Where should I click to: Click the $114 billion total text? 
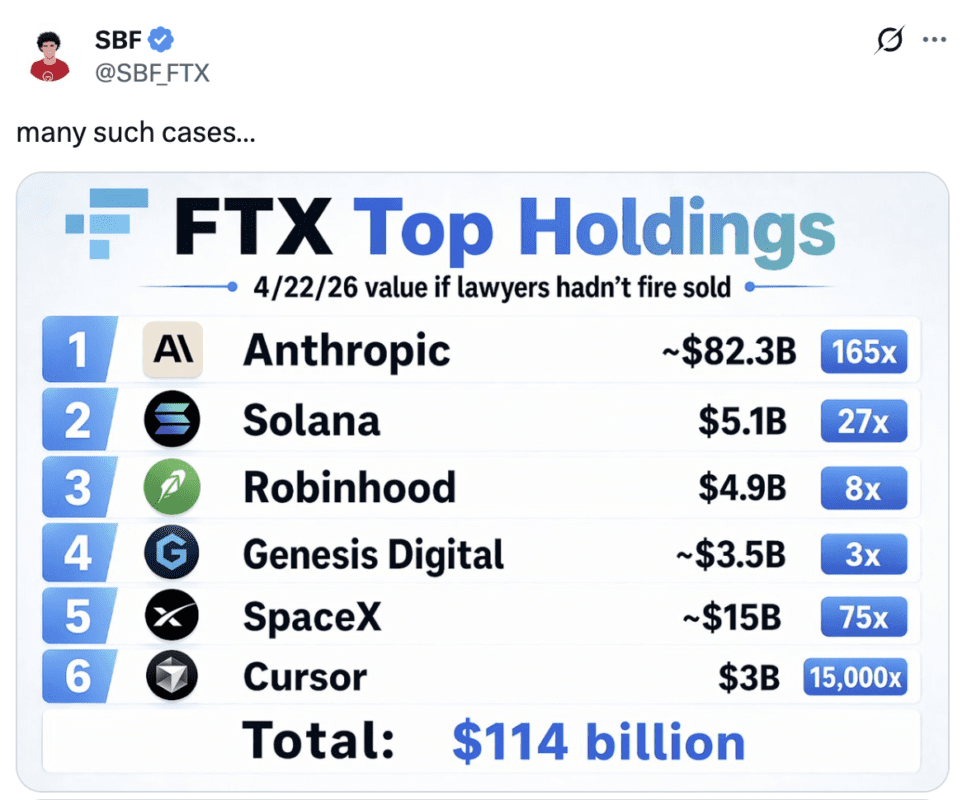[x=598, y=743]
